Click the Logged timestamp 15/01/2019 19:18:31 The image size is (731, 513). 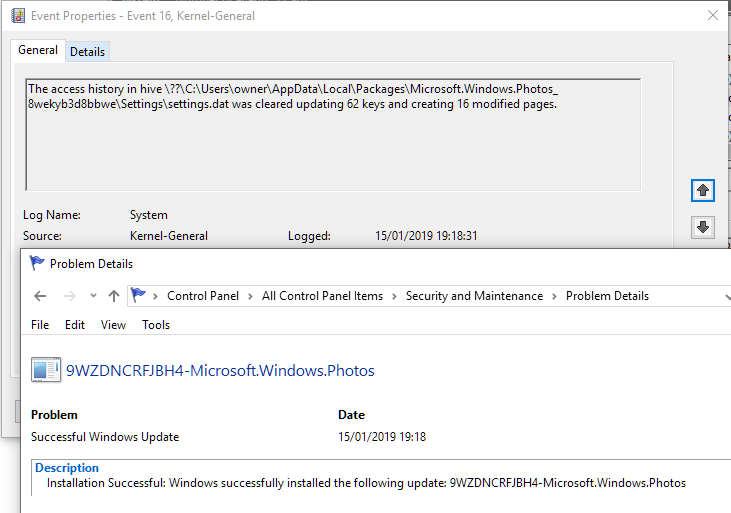coord(426,236)
